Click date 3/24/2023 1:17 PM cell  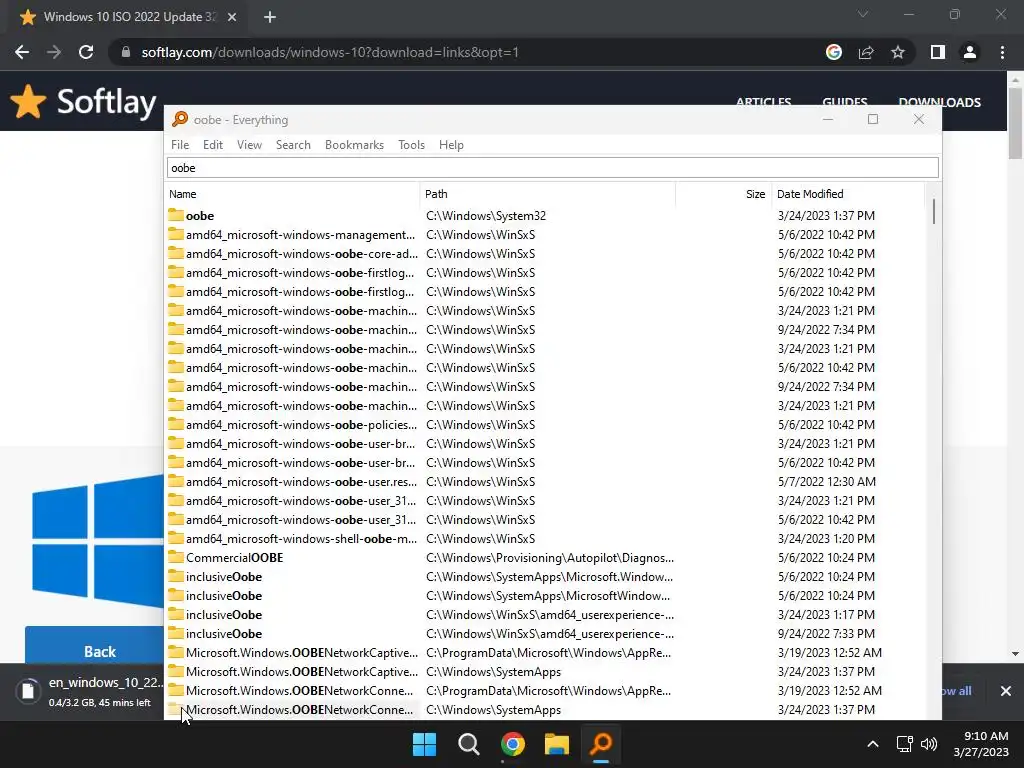(x=826, y=615)
